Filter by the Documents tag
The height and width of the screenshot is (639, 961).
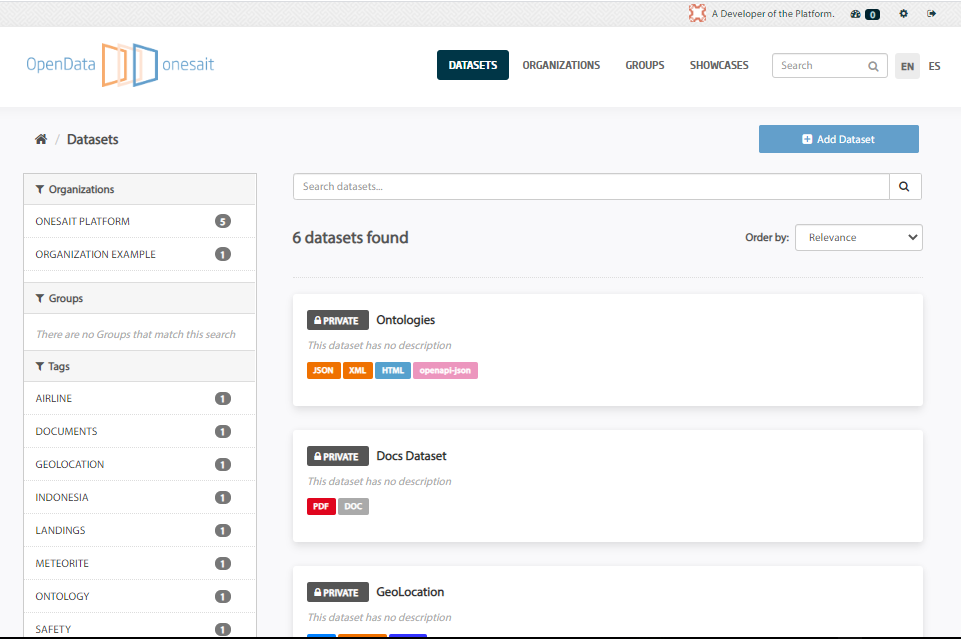(x=140, y=431)
